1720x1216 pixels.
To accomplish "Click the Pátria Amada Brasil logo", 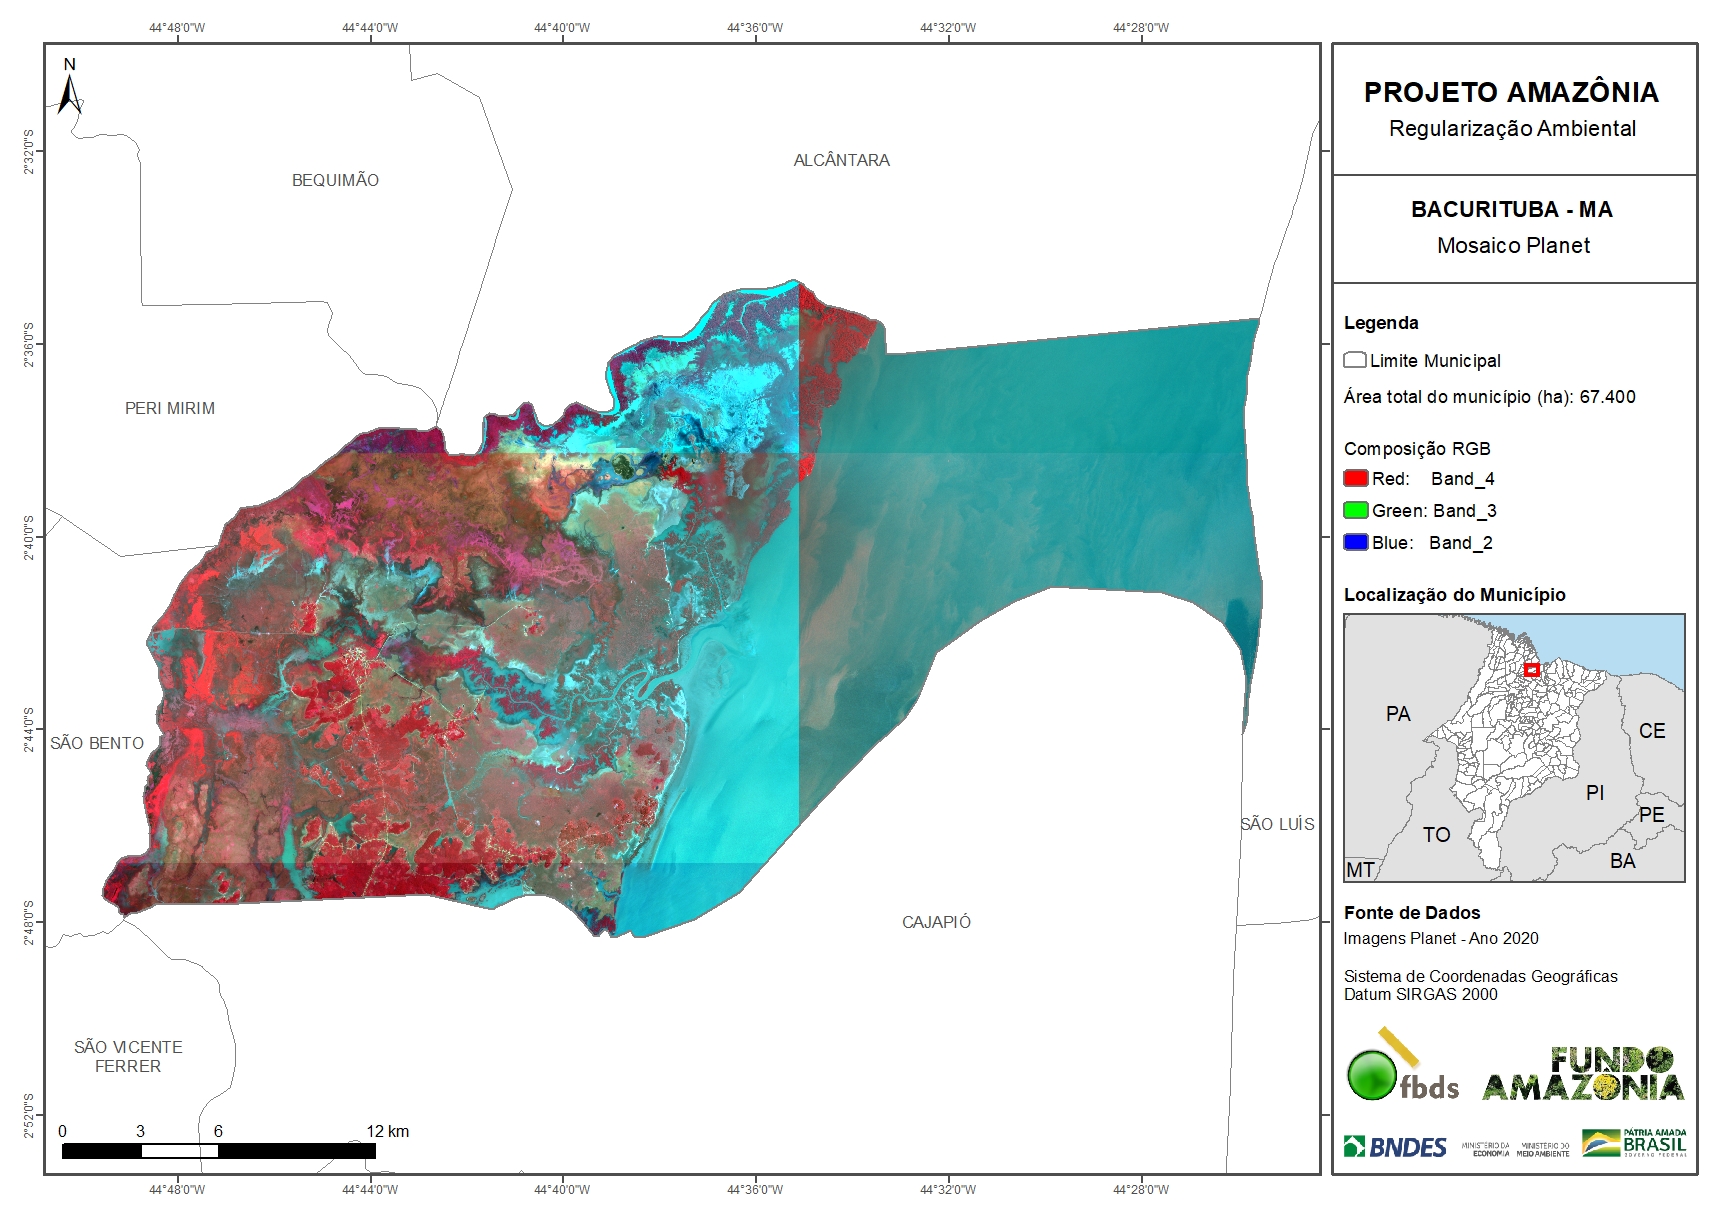I will [1634, 1143].
